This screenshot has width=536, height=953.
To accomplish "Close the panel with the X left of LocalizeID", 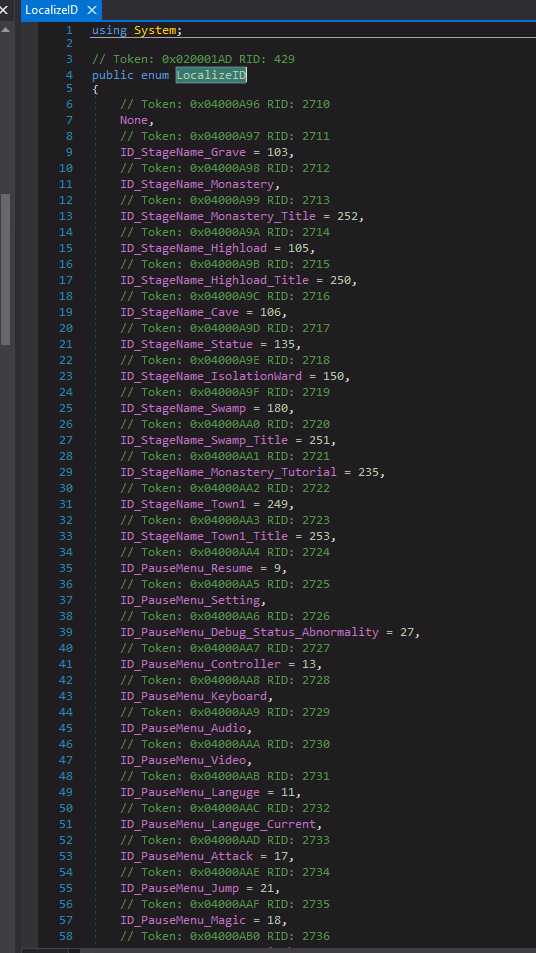I will (x=4, y=10).
